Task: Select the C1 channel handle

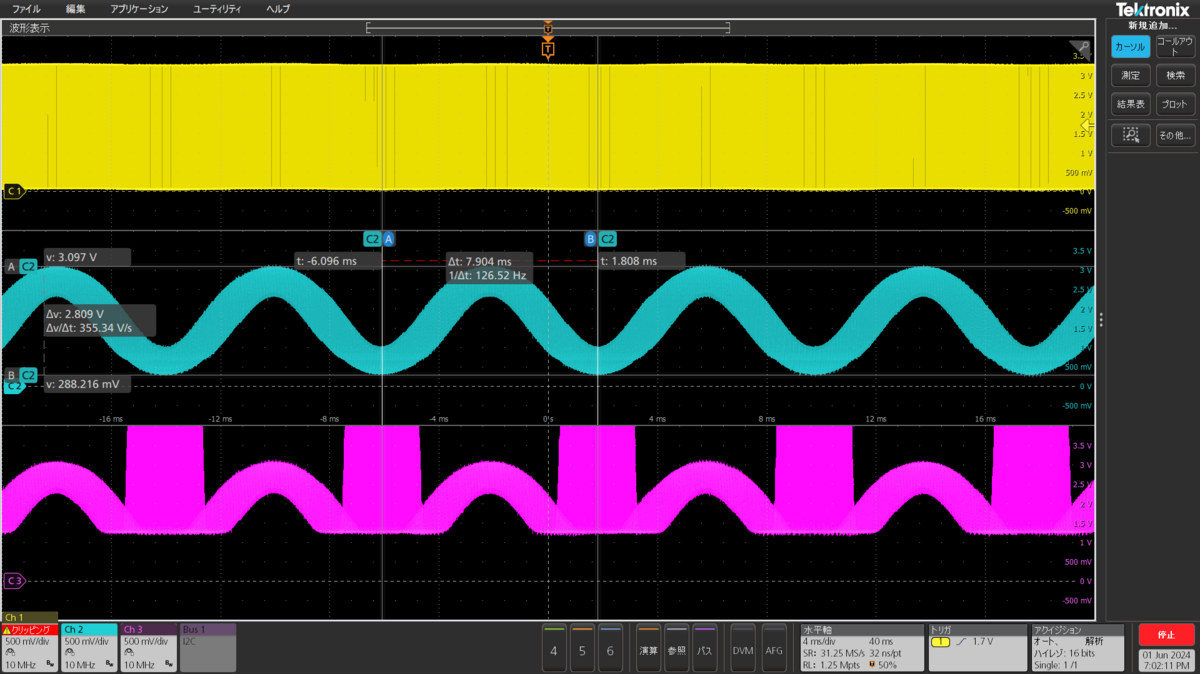Action: pyautogui.click(x=14, y=190)
